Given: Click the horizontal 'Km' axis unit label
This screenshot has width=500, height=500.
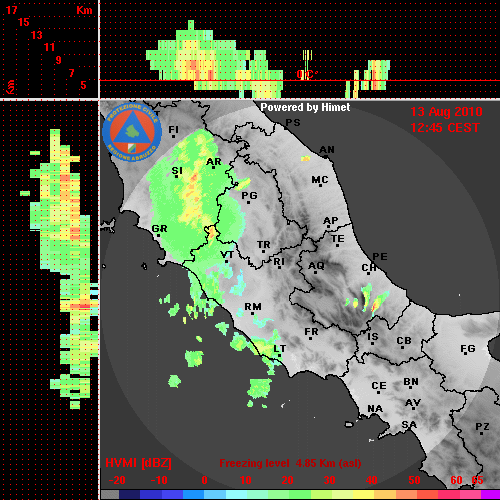Looking at the screenshot, I should pyautogui.click(x=84, y=10).
